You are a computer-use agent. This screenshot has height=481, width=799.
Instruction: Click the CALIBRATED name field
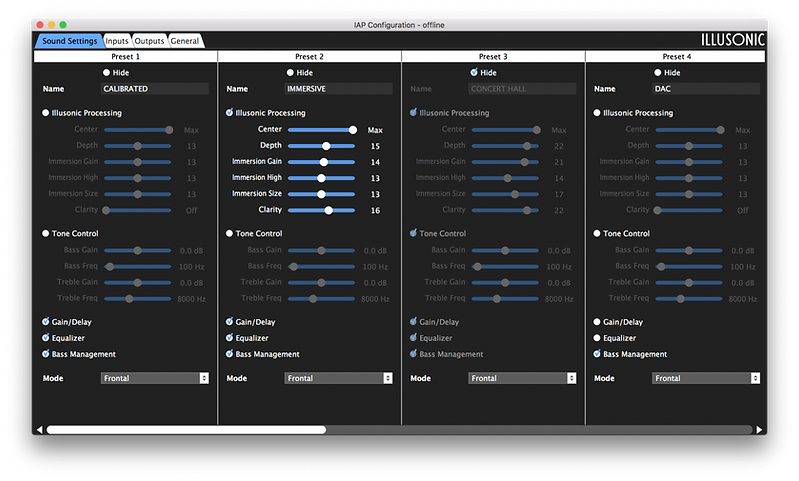155,89
